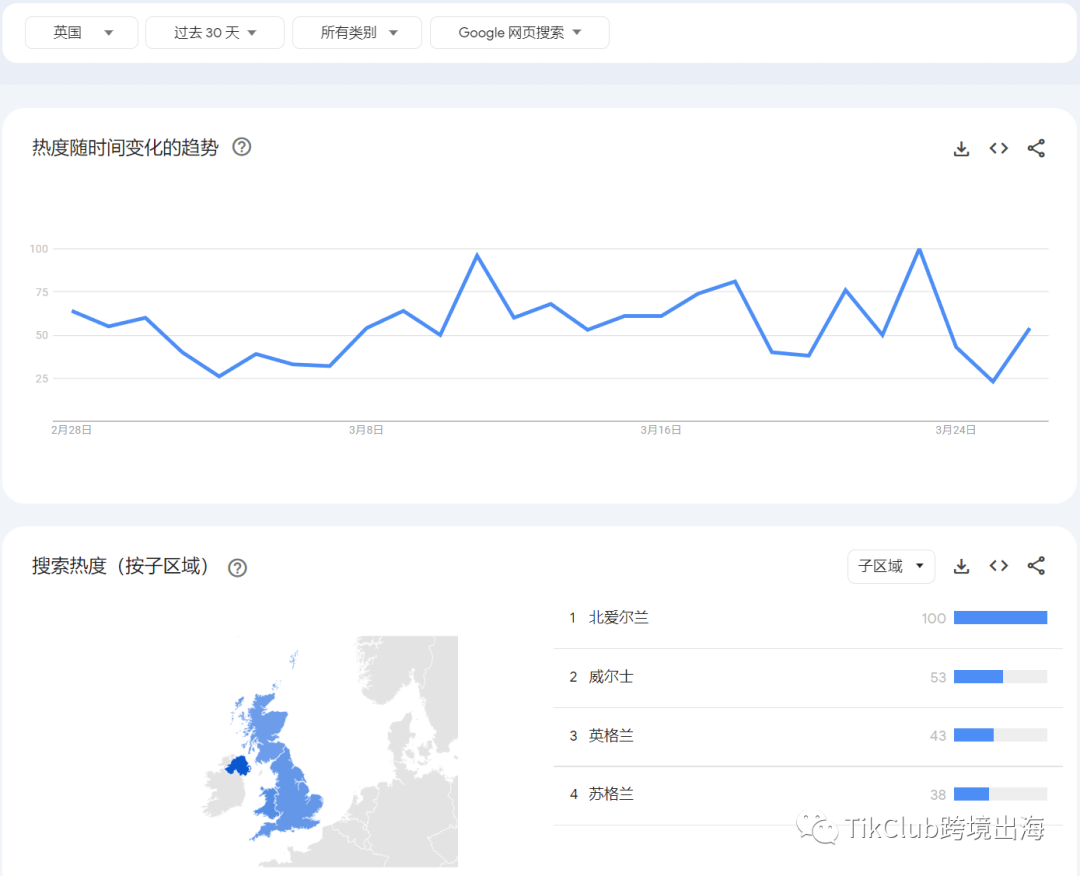1080x876 pixels.
Task: Open help for 热度随时间变化的趋势
Action: (x=242, y=147)
